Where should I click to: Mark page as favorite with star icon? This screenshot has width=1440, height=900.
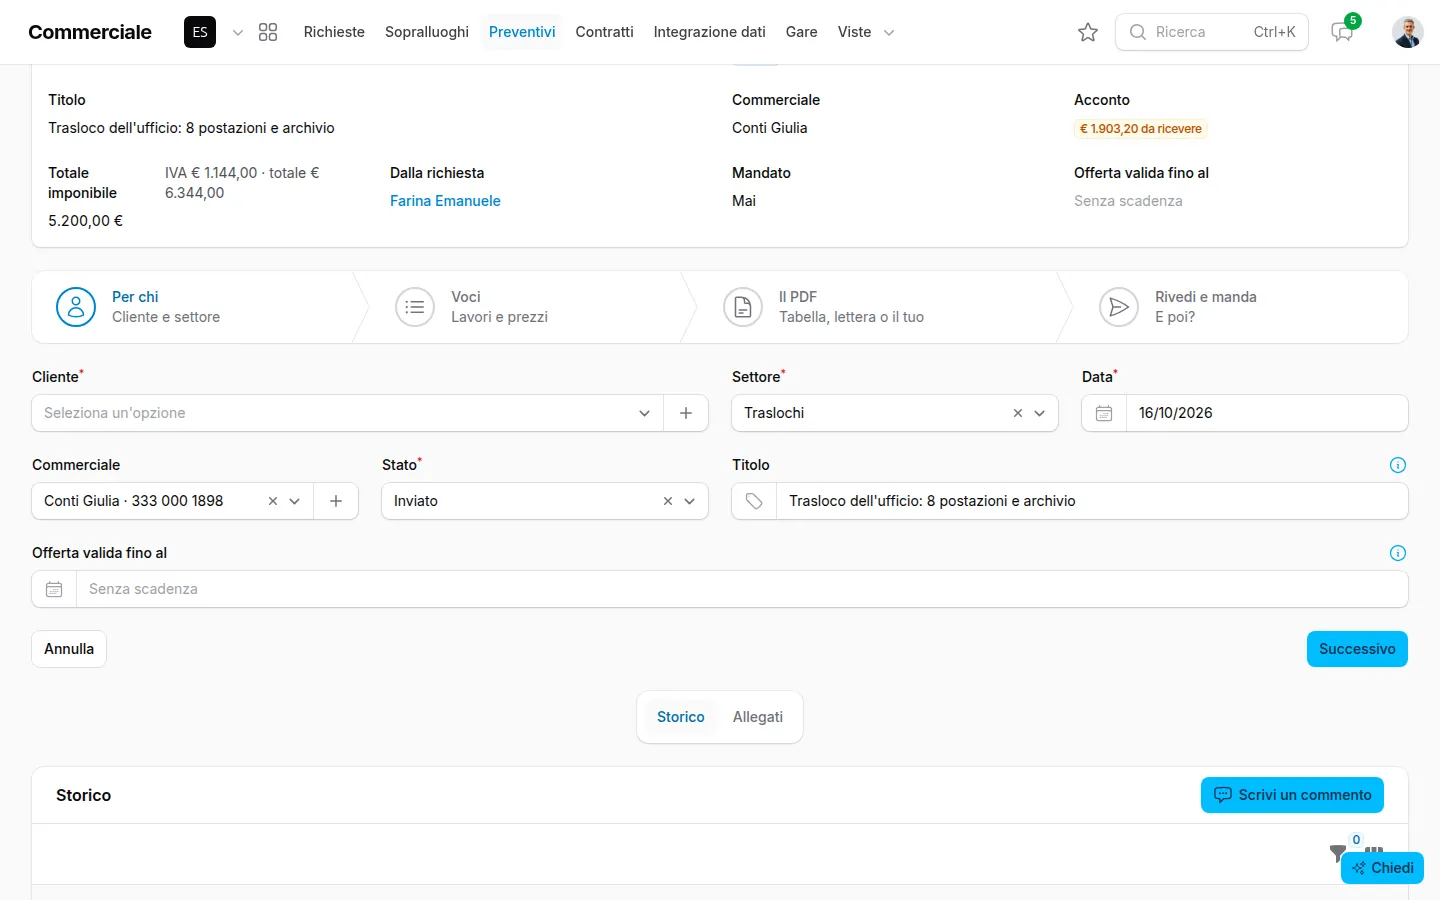1088,32
